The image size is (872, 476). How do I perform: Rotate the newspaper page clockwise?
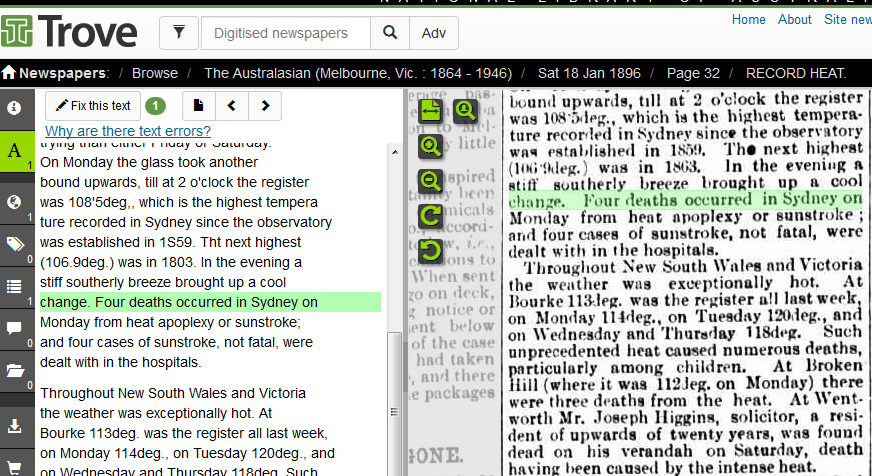point(431,215)
